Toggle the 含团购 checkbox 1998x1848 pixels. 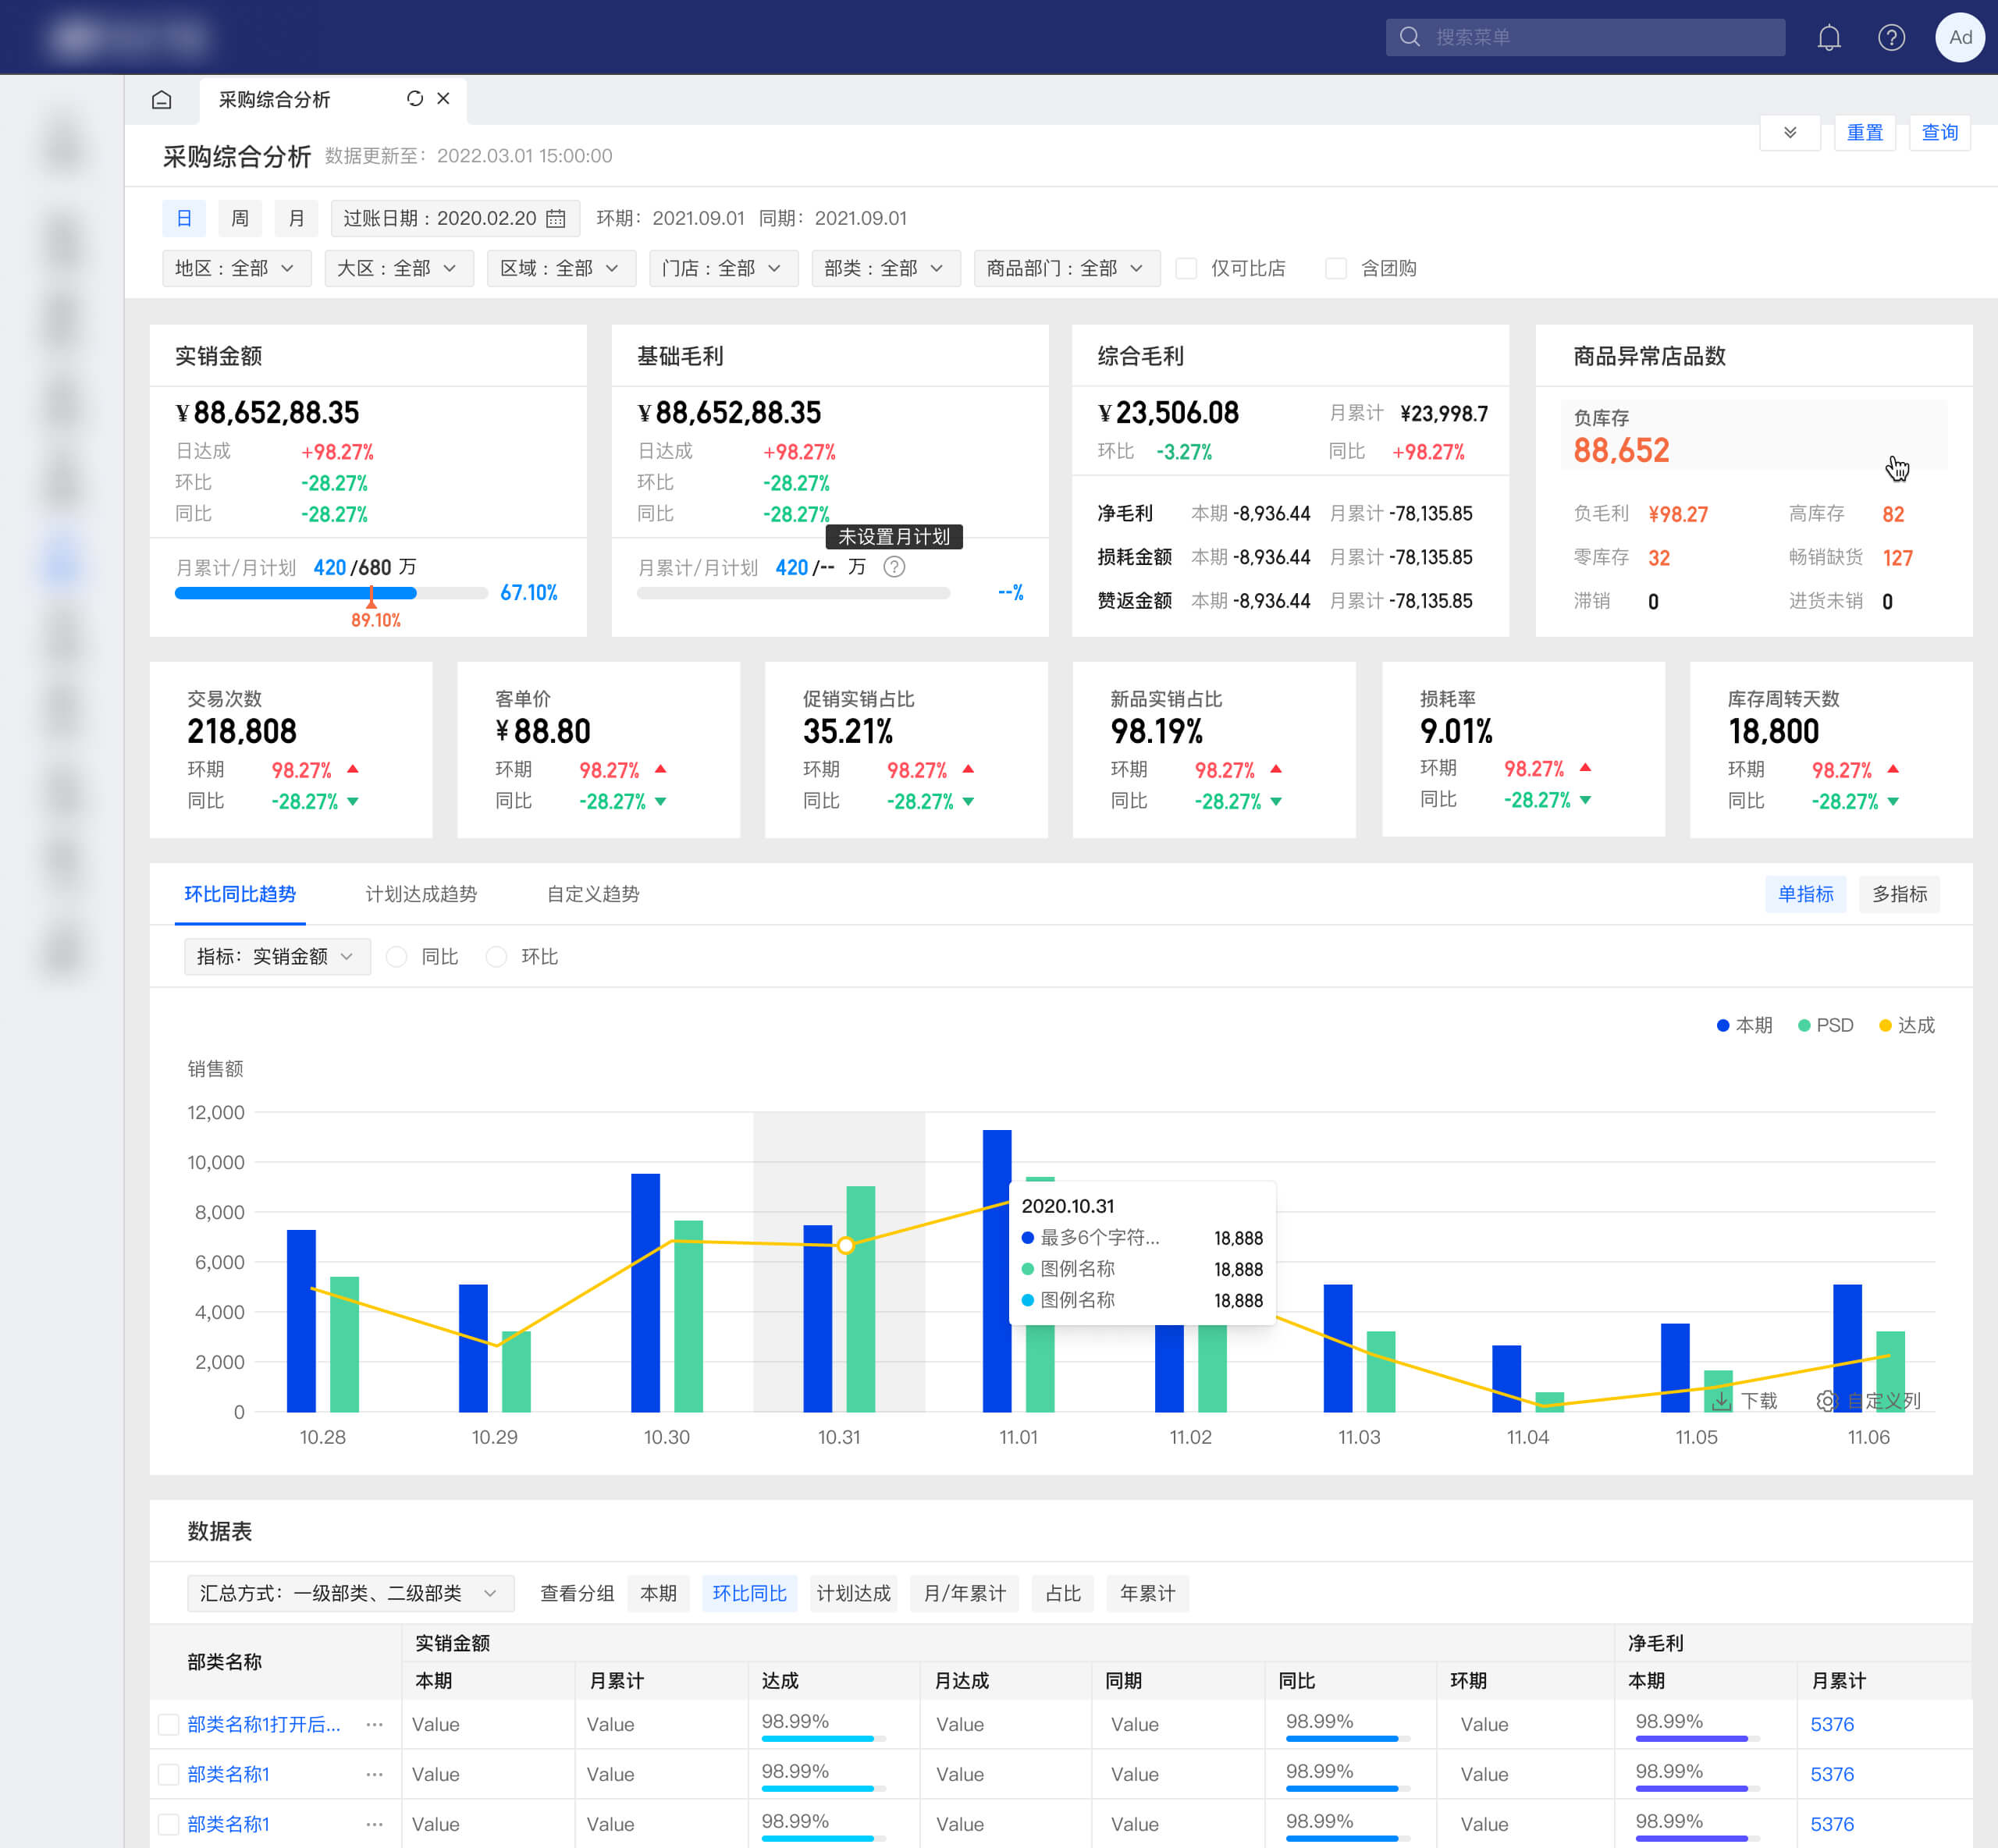tap(1336, 268)
